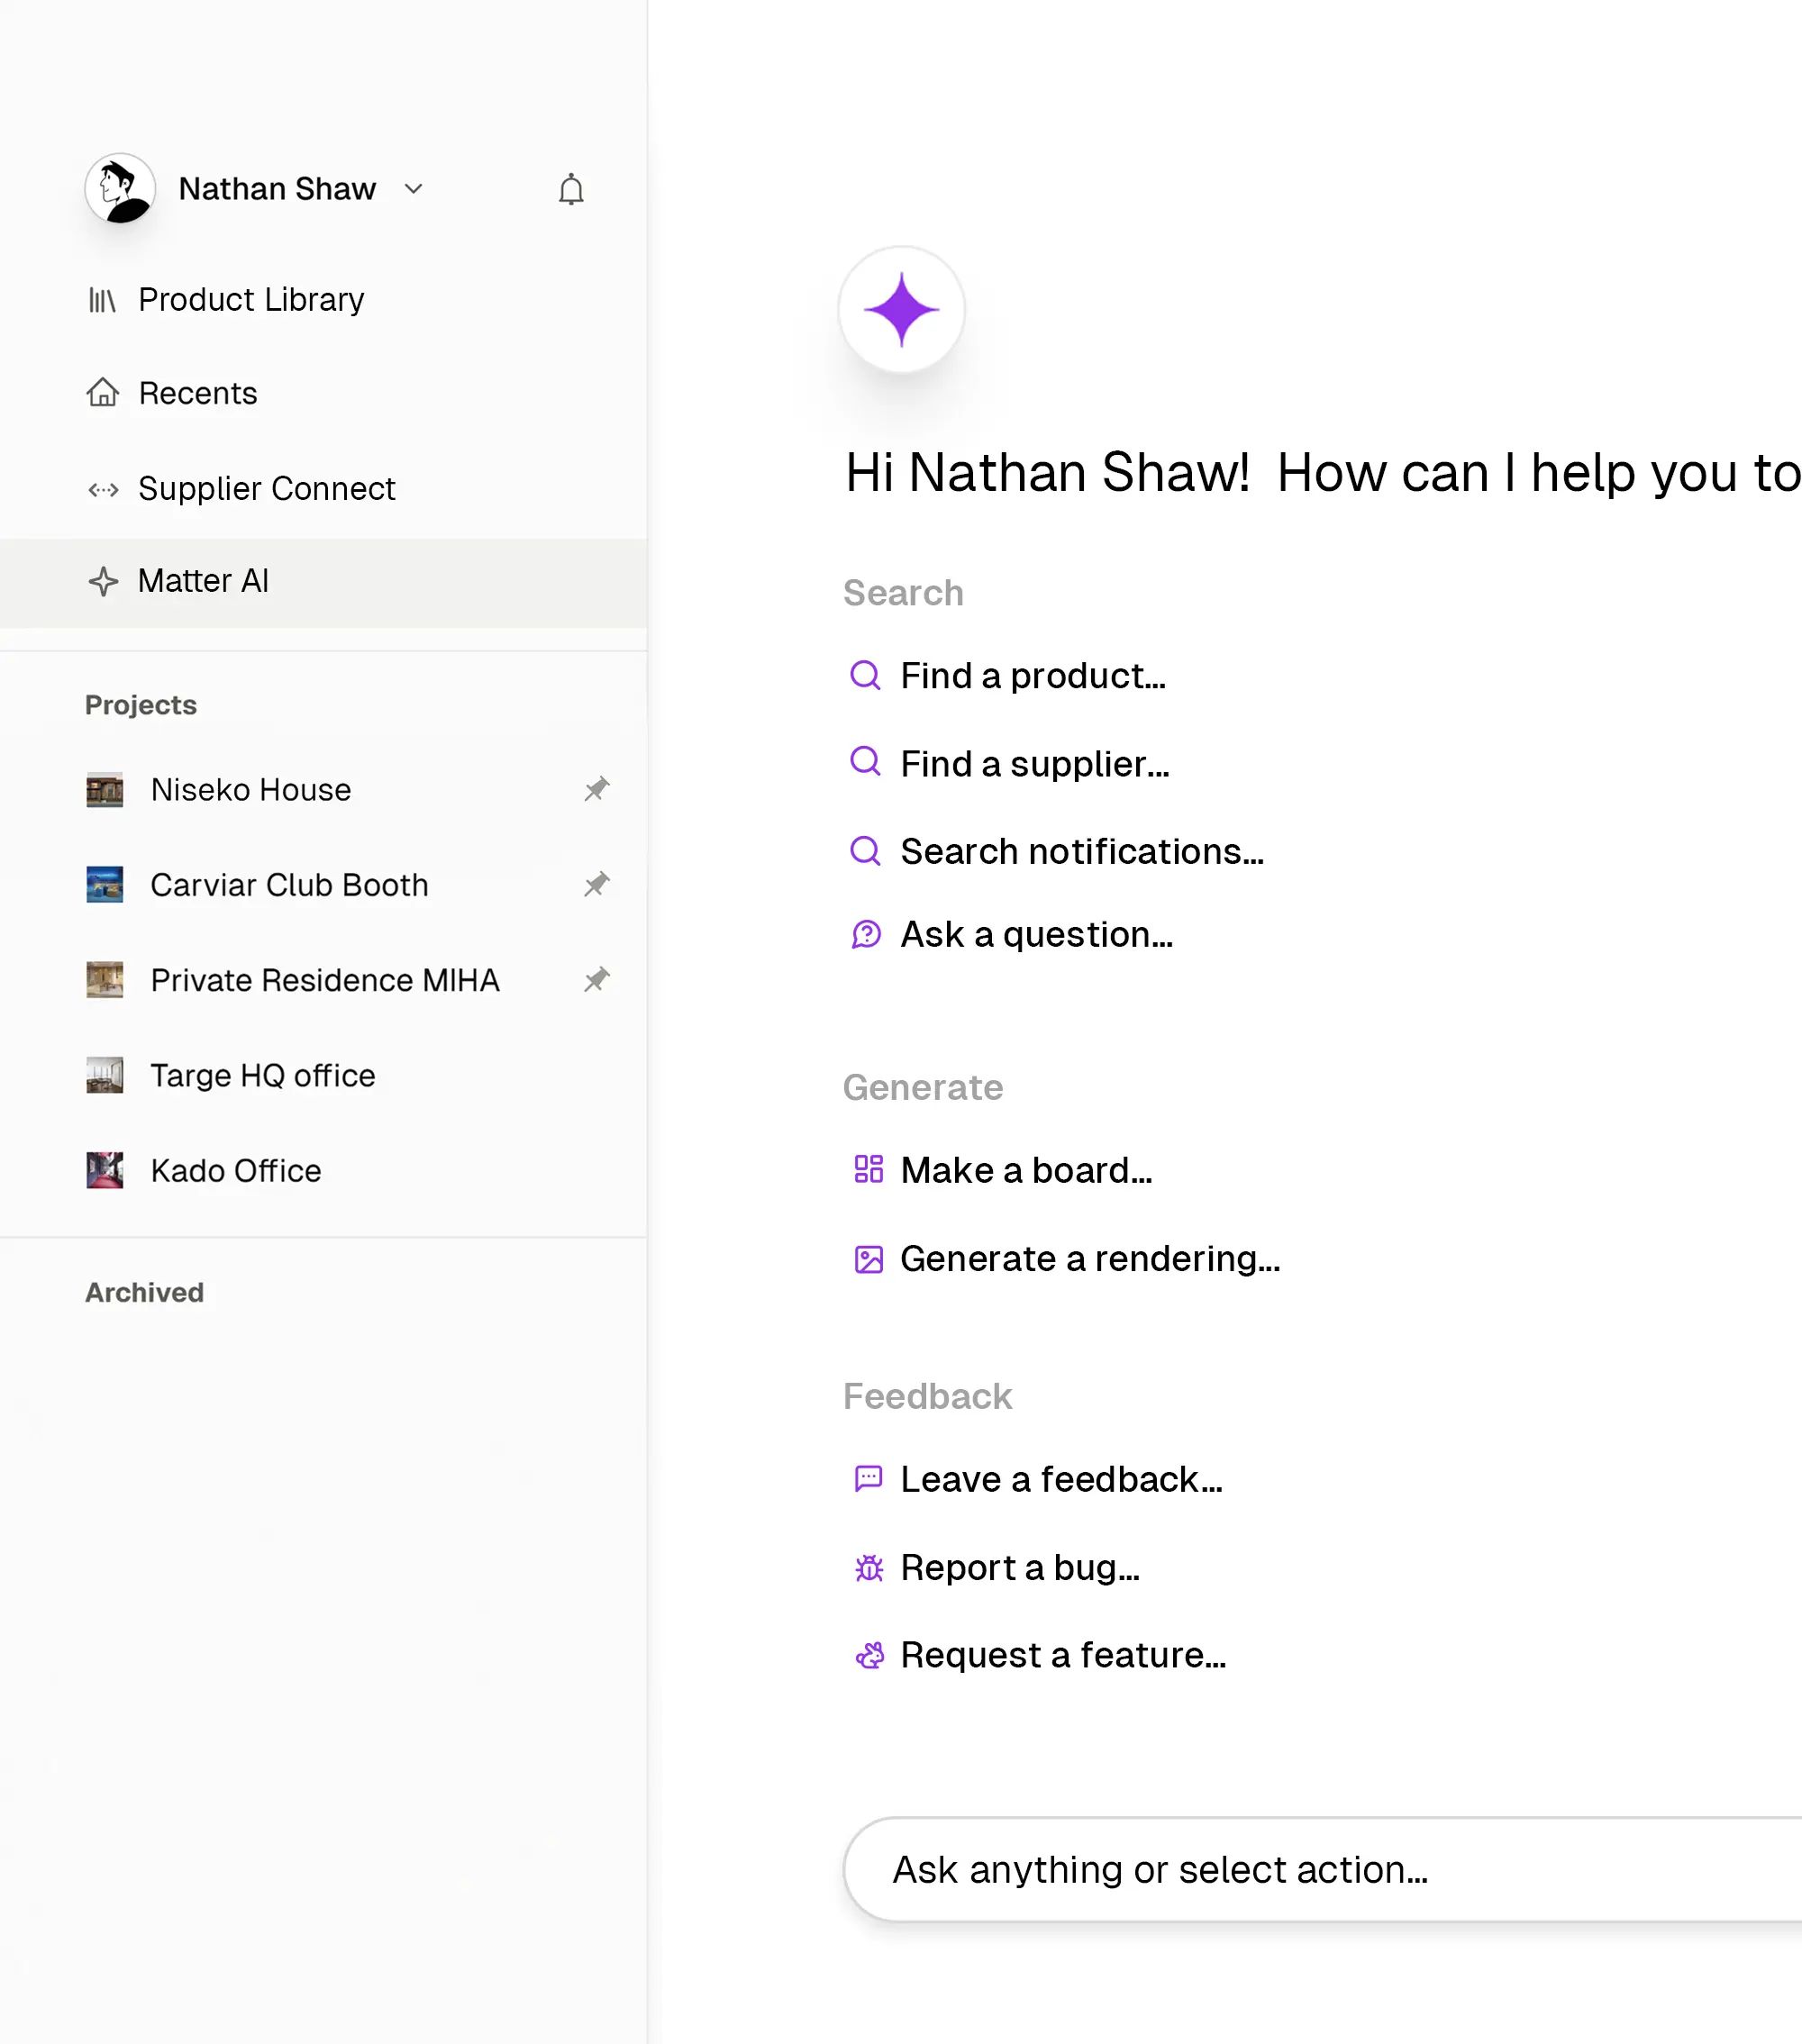Collapse the Projects section header
This screenshot has height=2044, width=1802.
(x=140, y=705)
